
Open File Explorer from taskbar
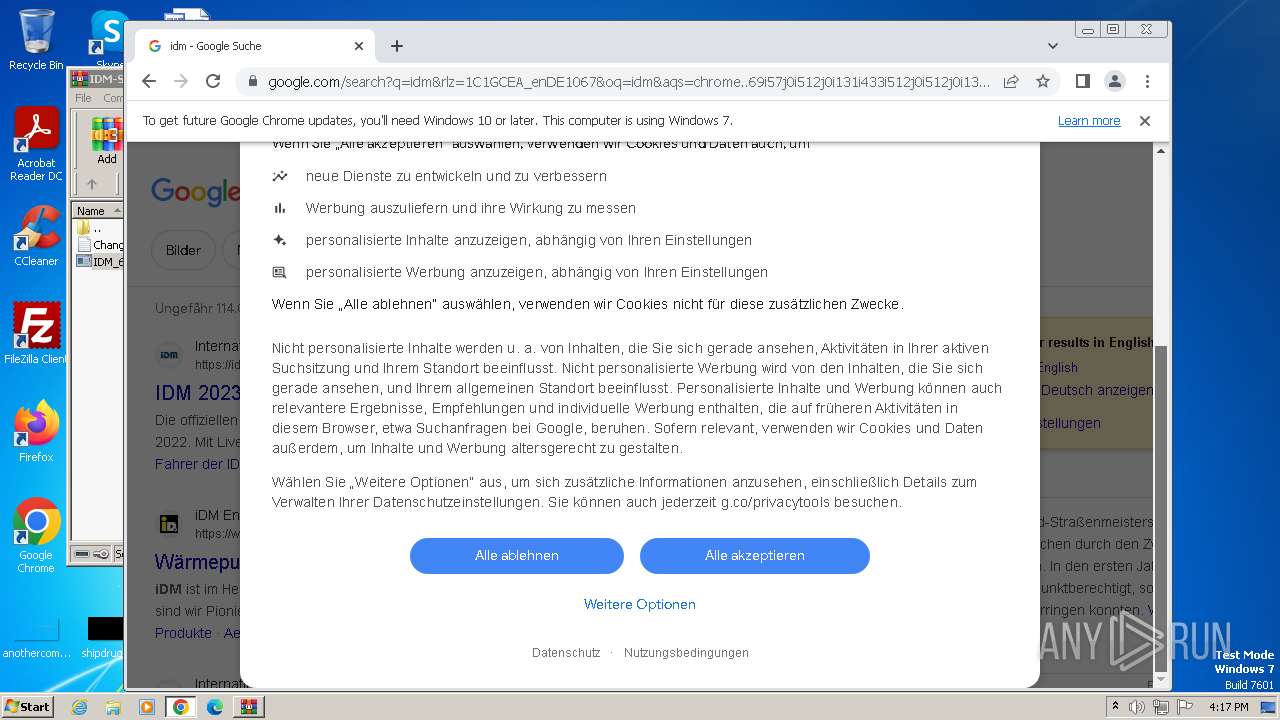[x=113, y=707]
